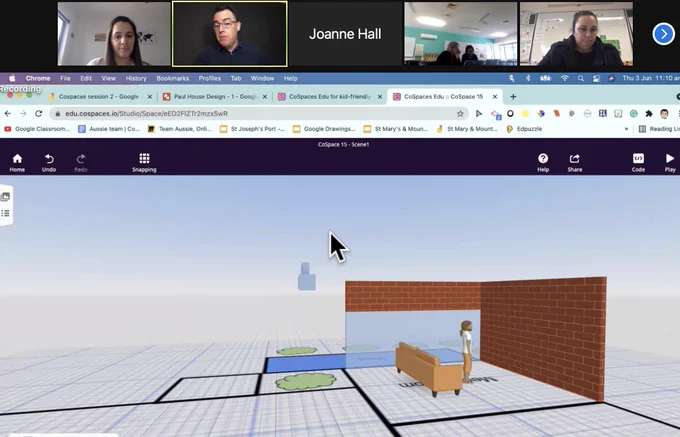Image resolution: width=680 pixels, height=437 pixels.
Task: Close the Paul House Design tab
Action: pos(265,97)
